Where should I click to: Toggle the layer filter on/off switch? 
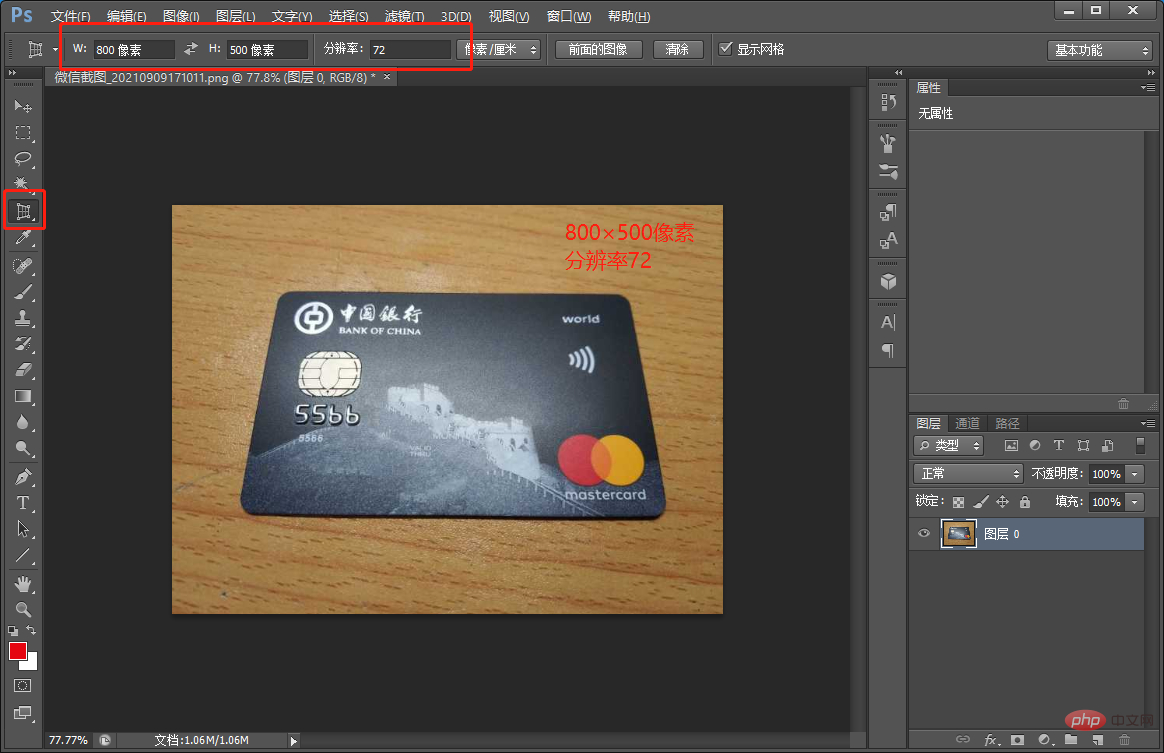pos(1140,445)
